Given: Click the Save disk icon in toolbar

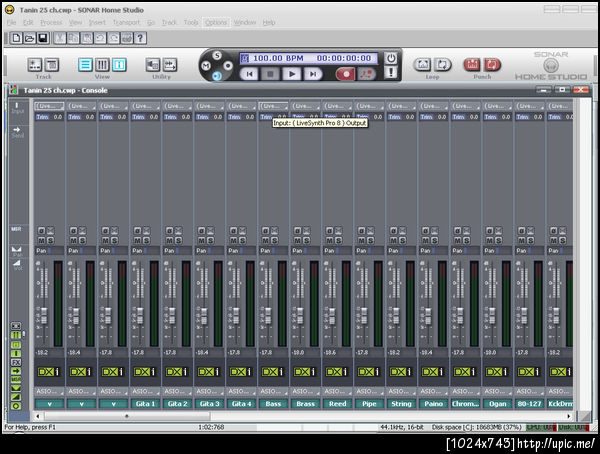Looking at the screenshot, I should (43, 38).
